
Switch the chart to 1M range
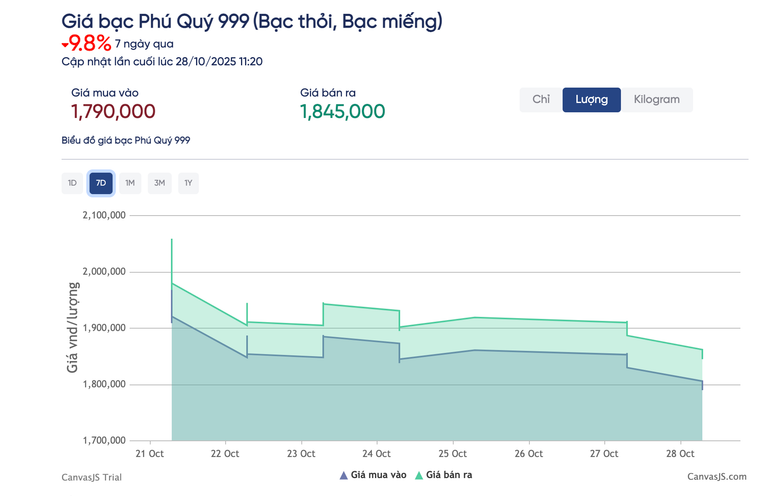click(x=130, y=183)
